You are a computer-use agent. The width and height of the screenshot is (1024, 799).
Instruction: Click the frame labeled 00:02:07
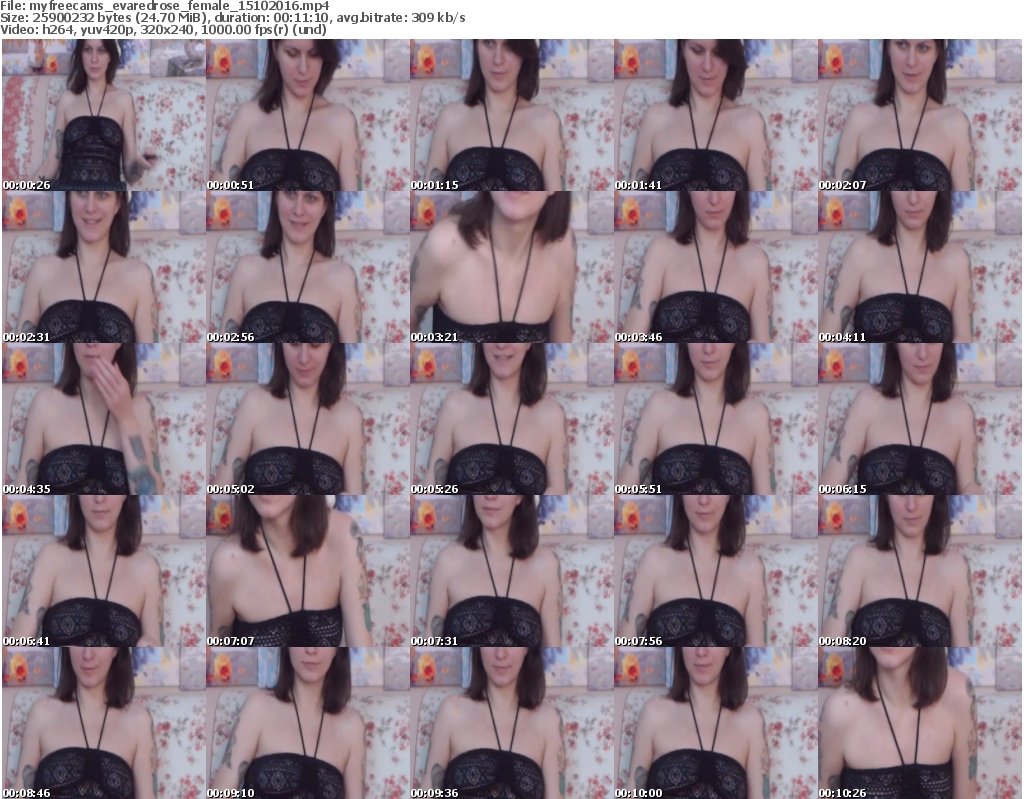click(919, 115)
